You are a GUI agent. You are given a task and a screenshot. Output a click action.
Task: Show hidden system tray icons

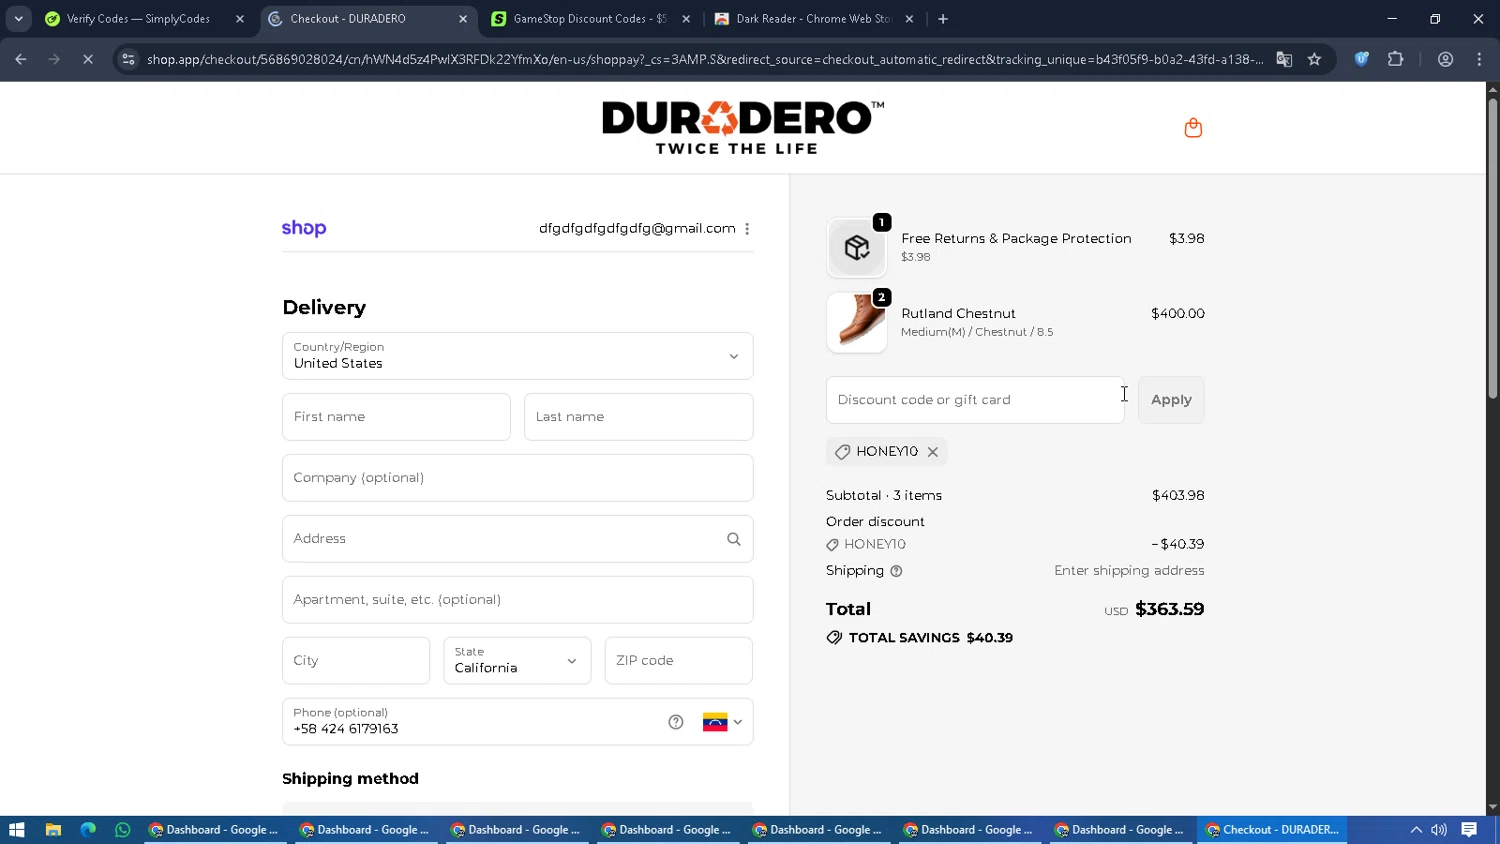tap(1416, 830)
